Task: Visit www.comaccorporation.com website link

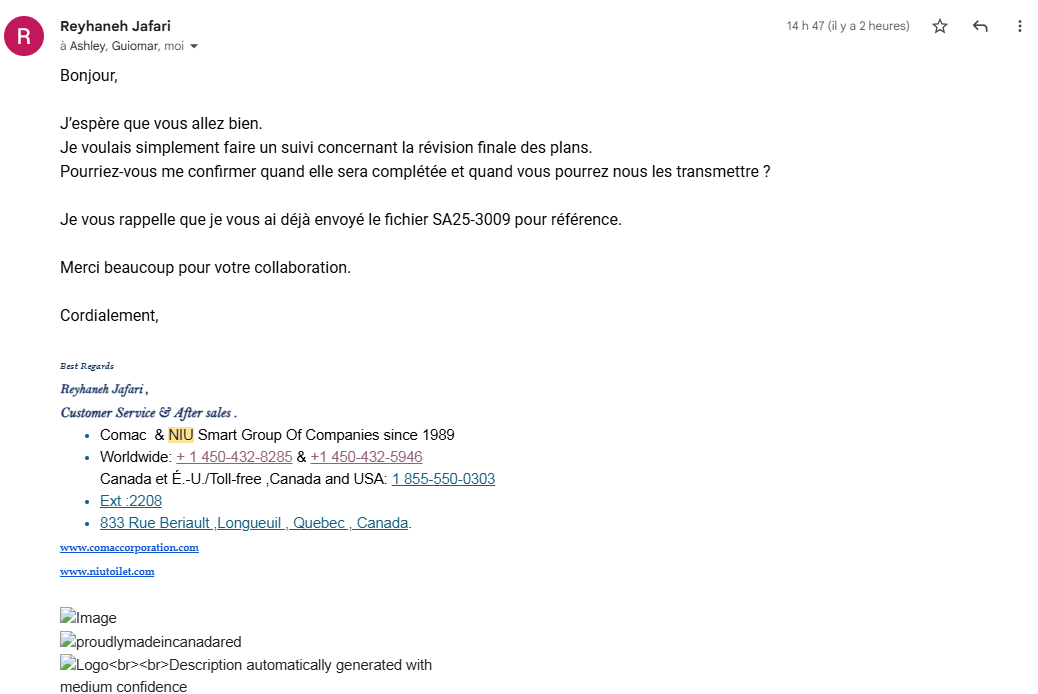Action: [x=129, y=548]
